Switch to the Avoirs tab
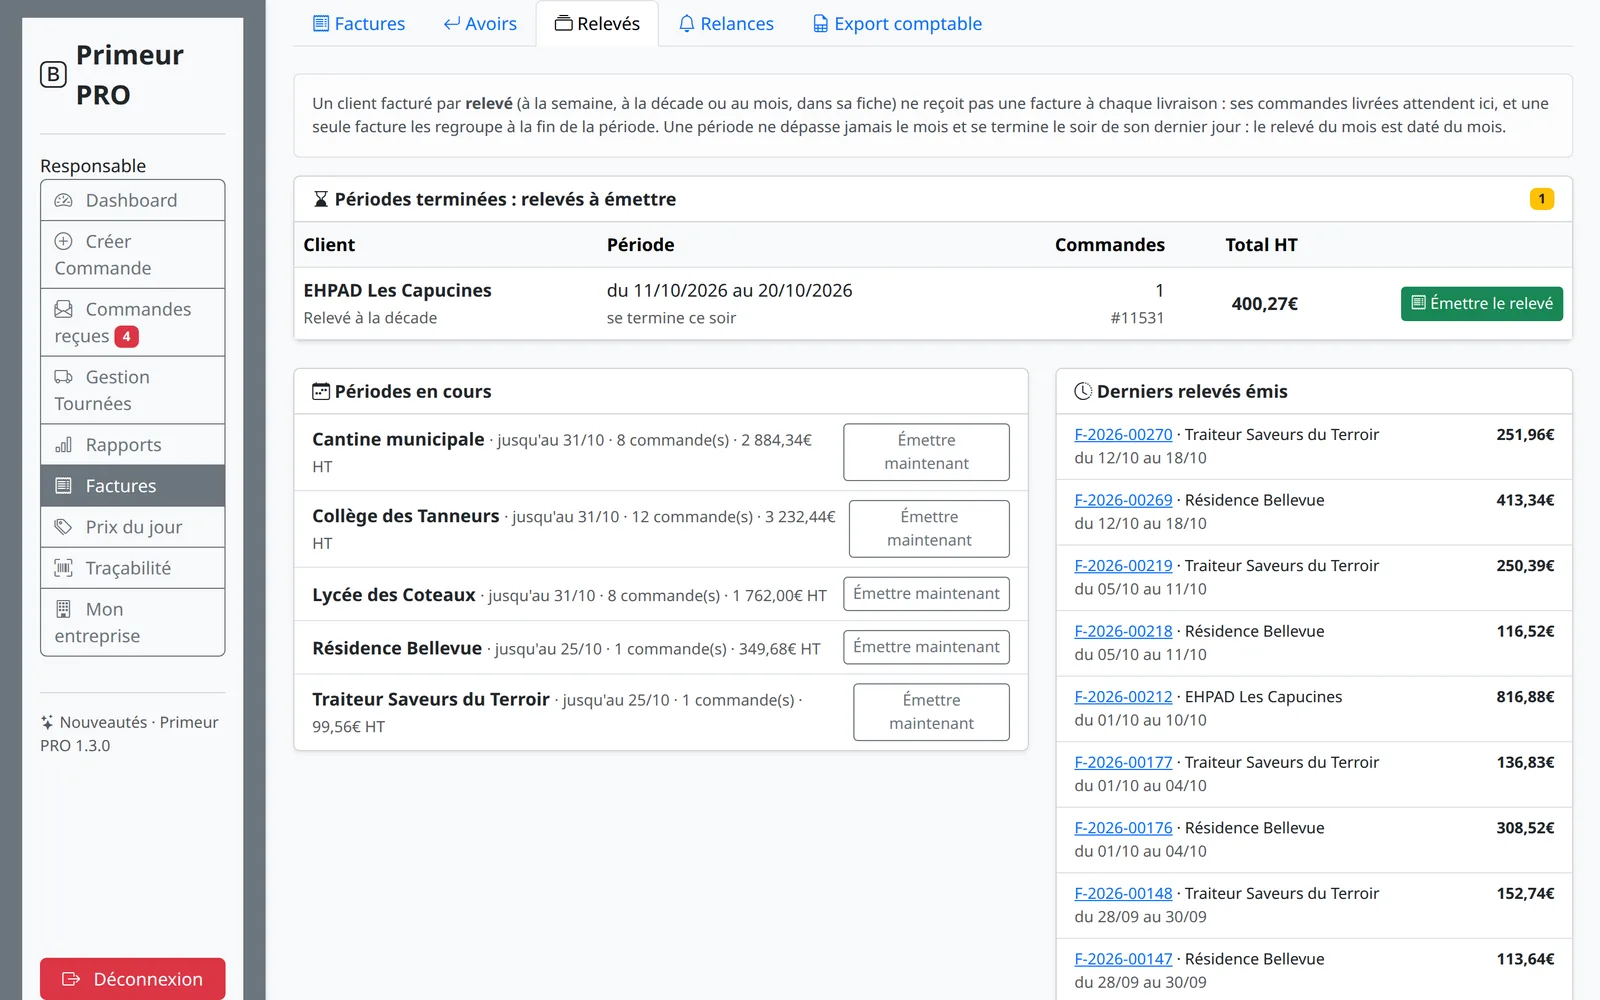1600x1000 pixels. pos(480,24)
